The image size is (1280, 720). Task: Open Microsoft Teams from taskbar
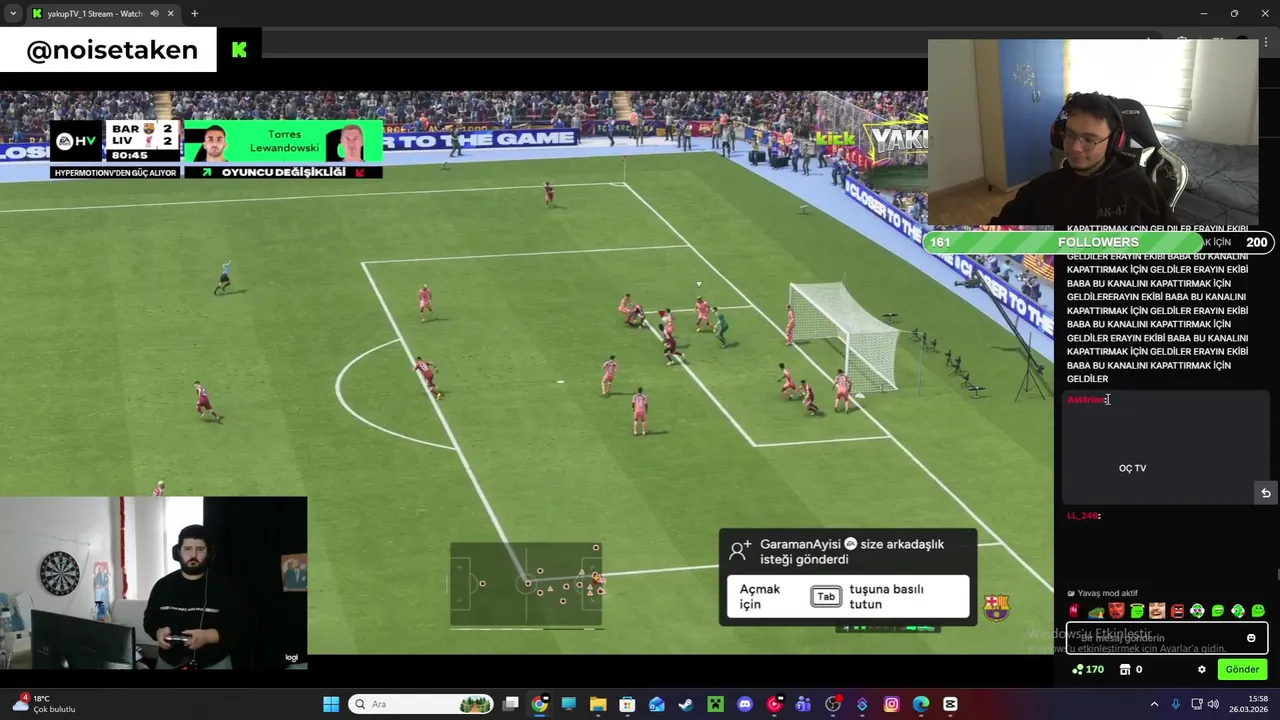803,704
